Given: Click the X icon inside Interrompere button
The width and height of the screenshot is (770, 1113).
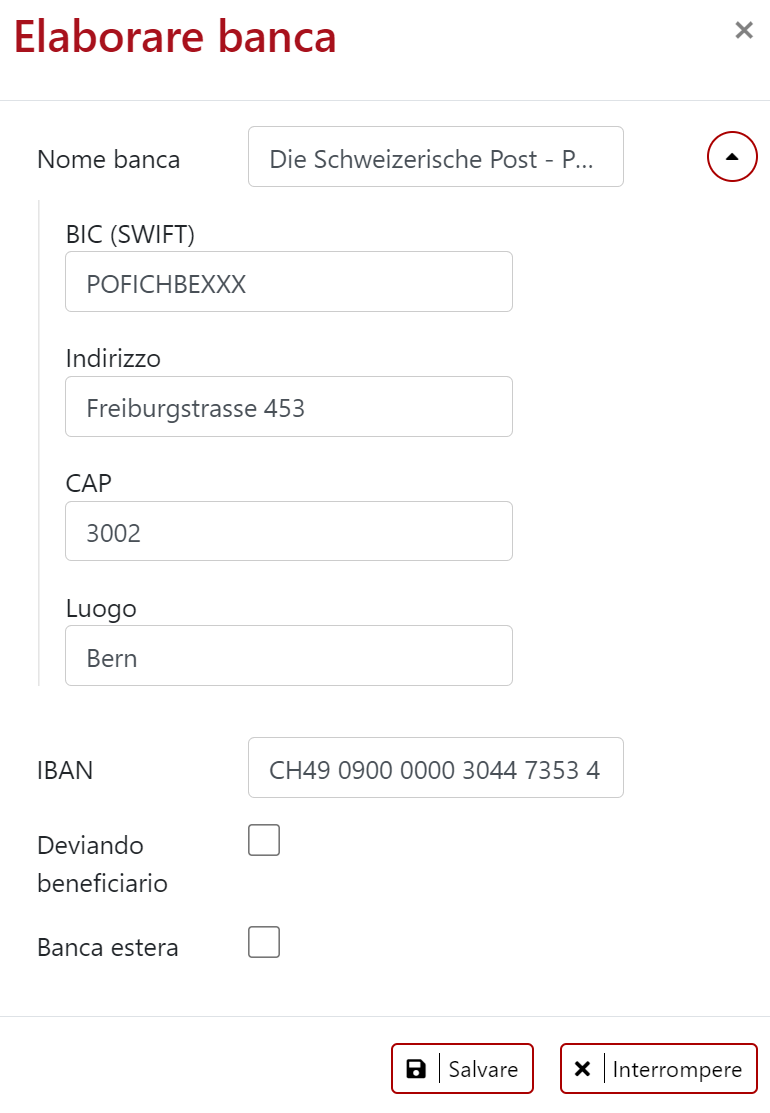Looking at the screenshot, I should [583, 1068].
